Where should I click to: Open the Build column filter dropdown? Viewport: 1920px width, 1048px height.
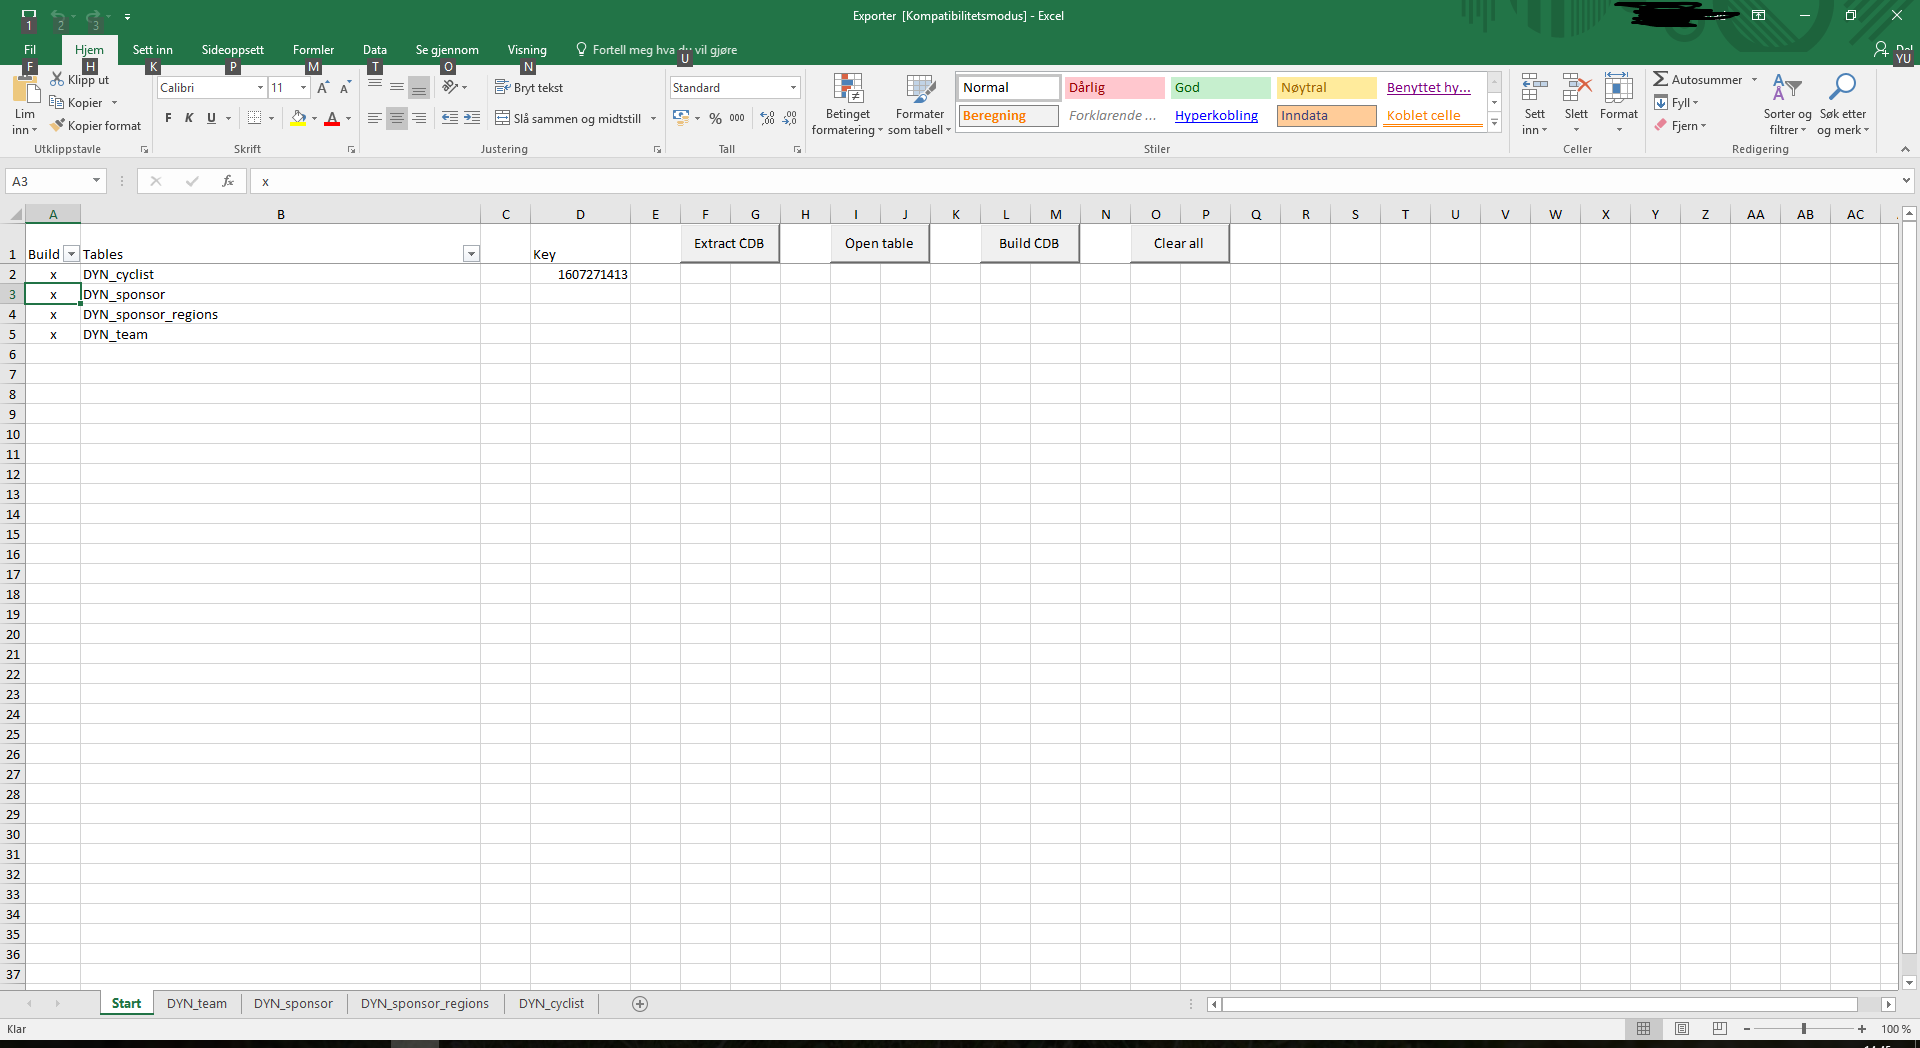click(x=71, y=254)
